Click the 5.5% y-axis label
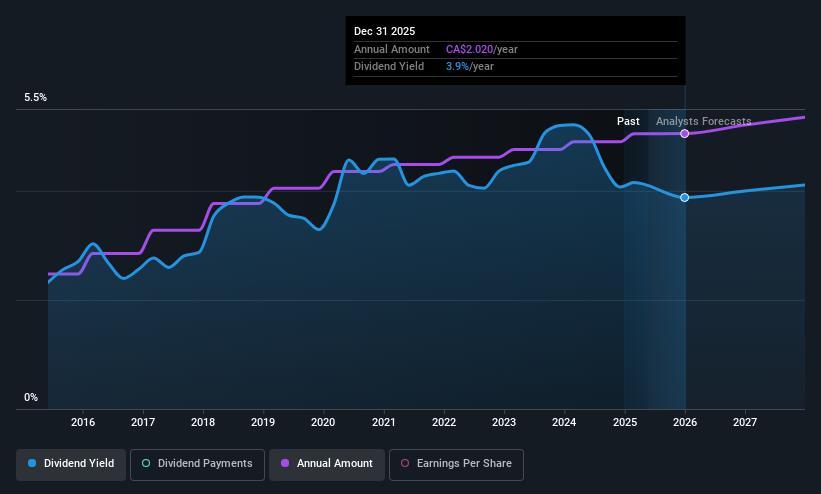The image size is (821, 494). coord(35,97)
